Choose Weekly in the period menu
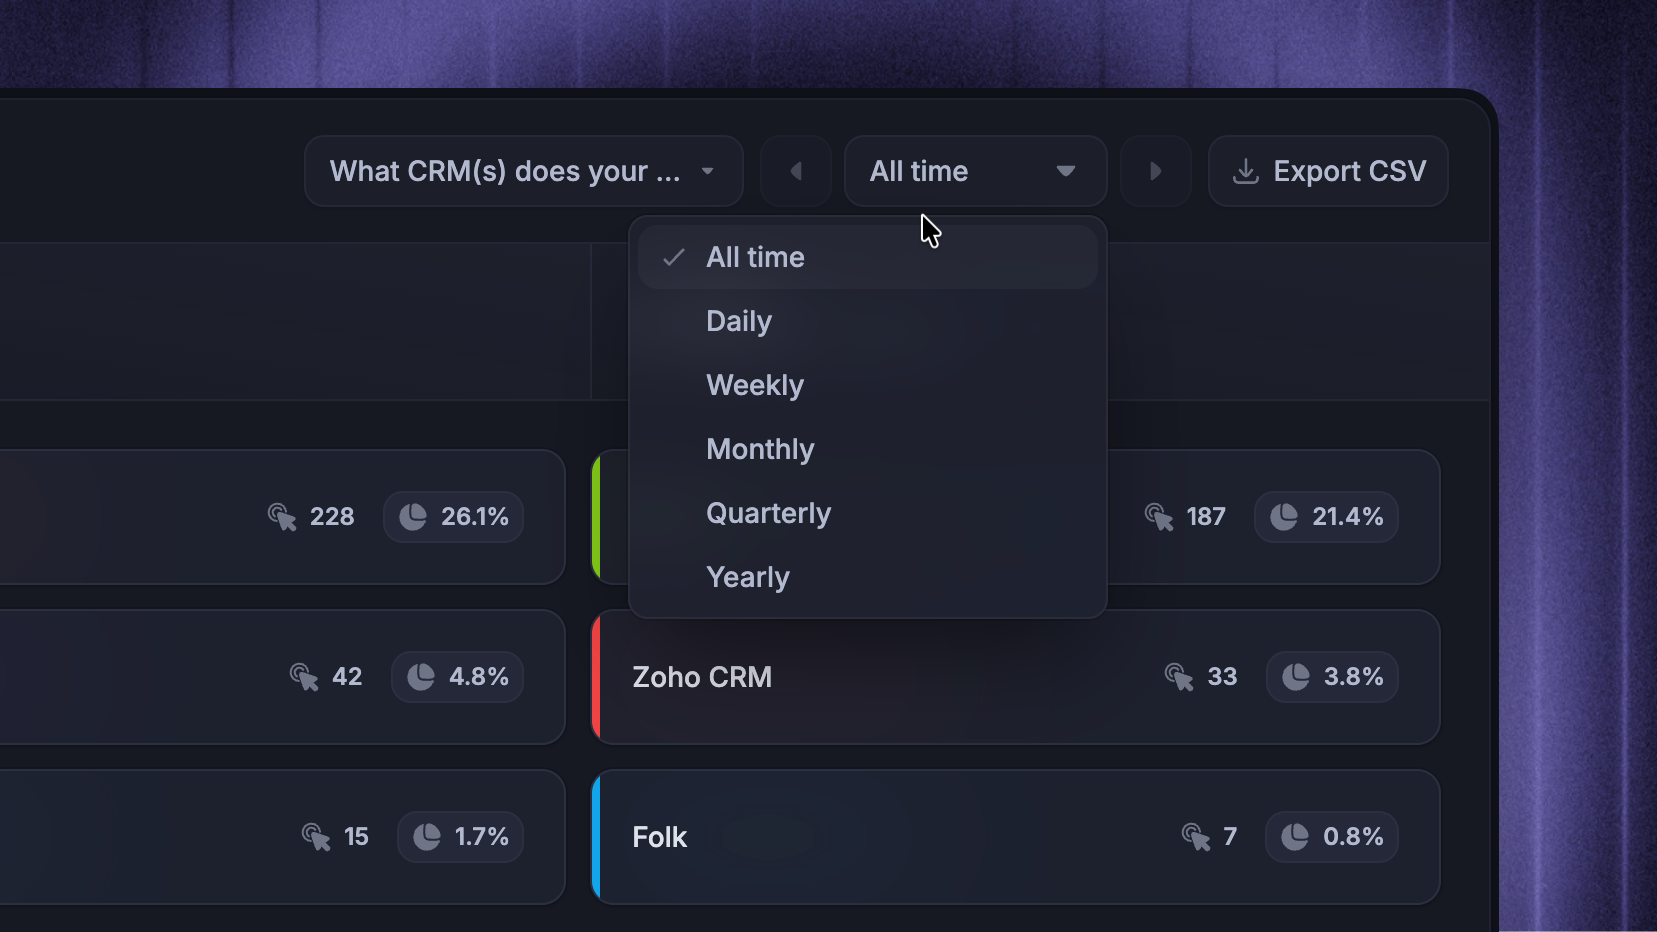 click(868, 385)
